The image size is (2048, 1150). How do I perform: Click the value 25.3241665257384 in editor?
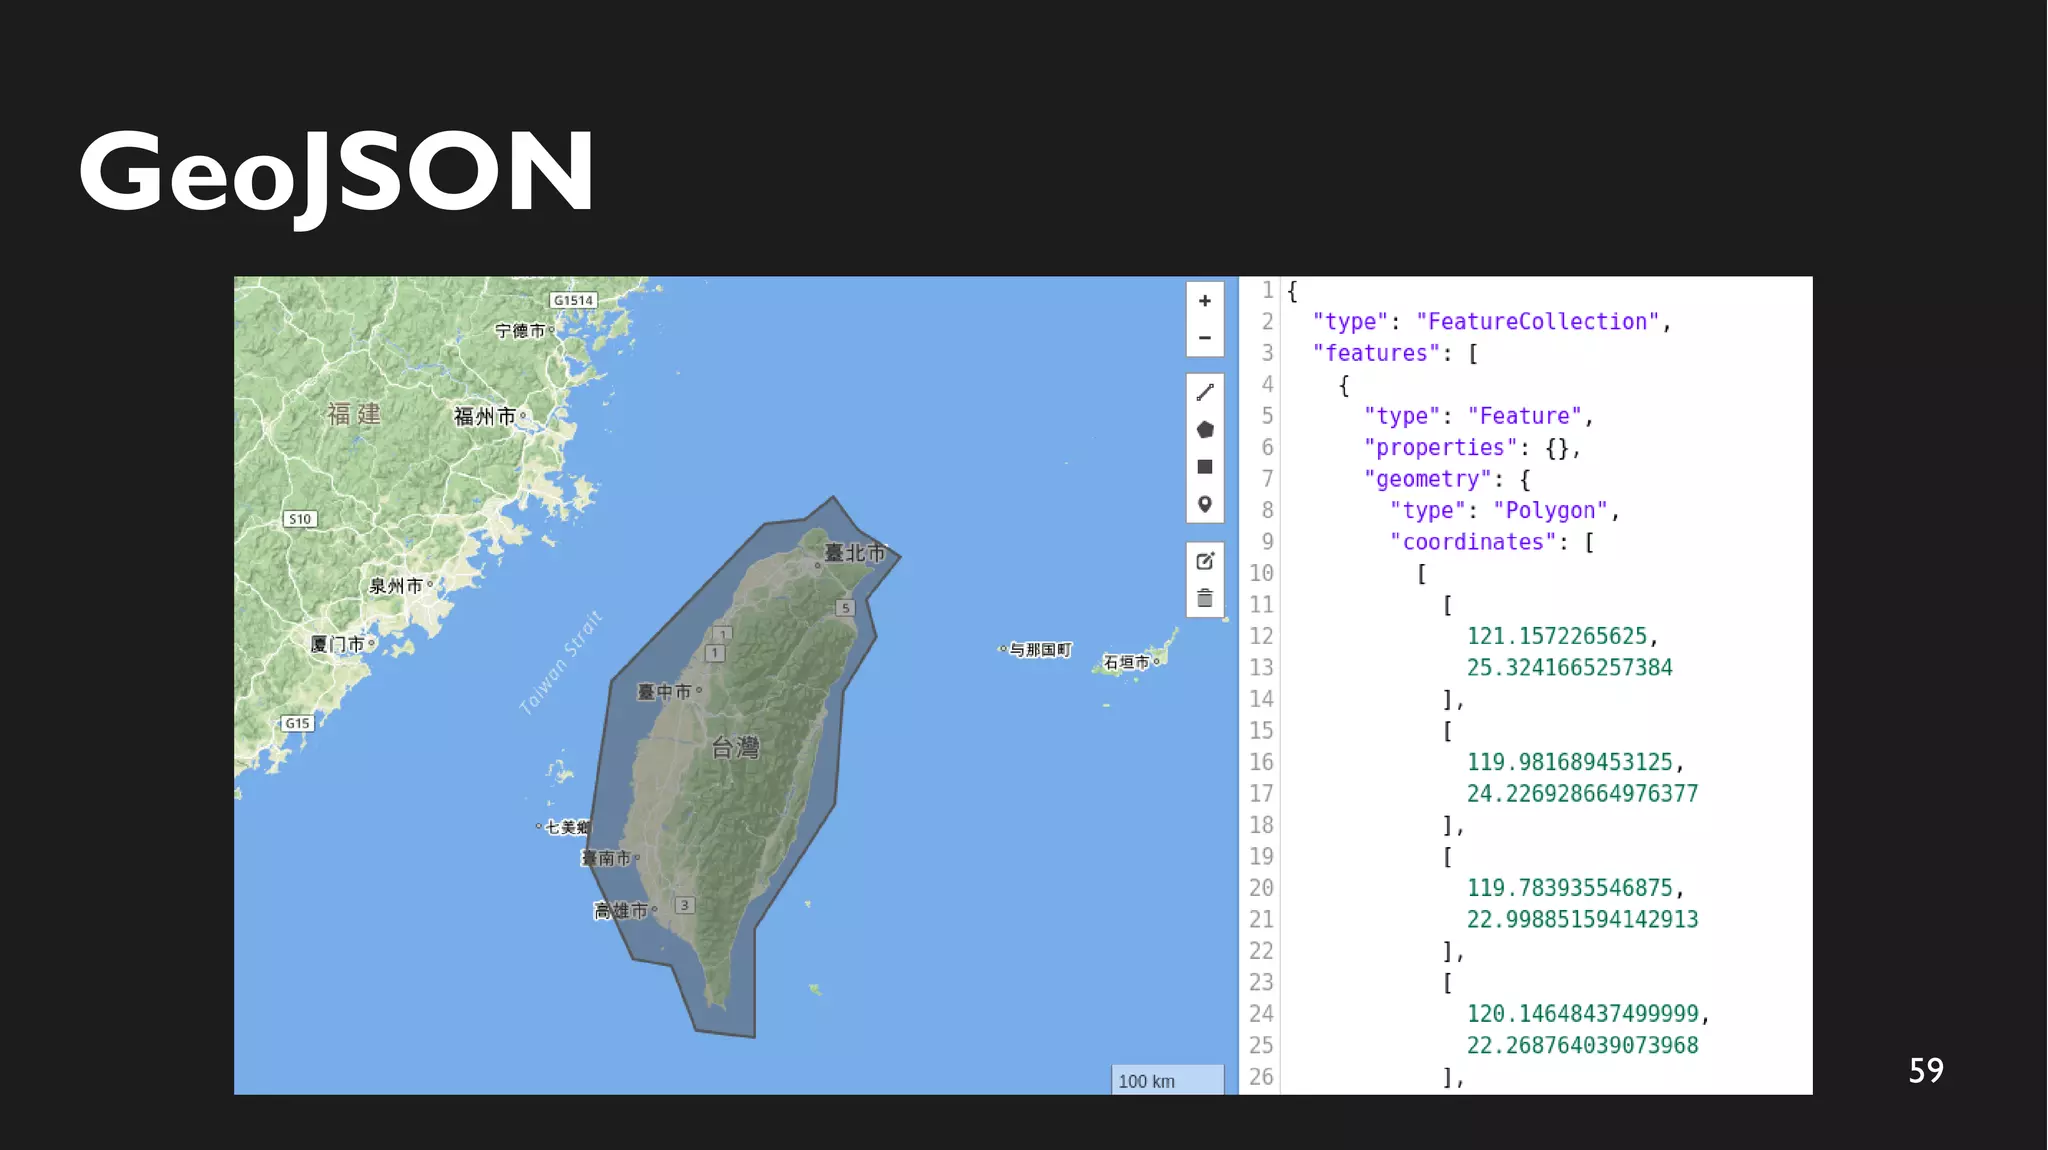(x=1569, y=668)
